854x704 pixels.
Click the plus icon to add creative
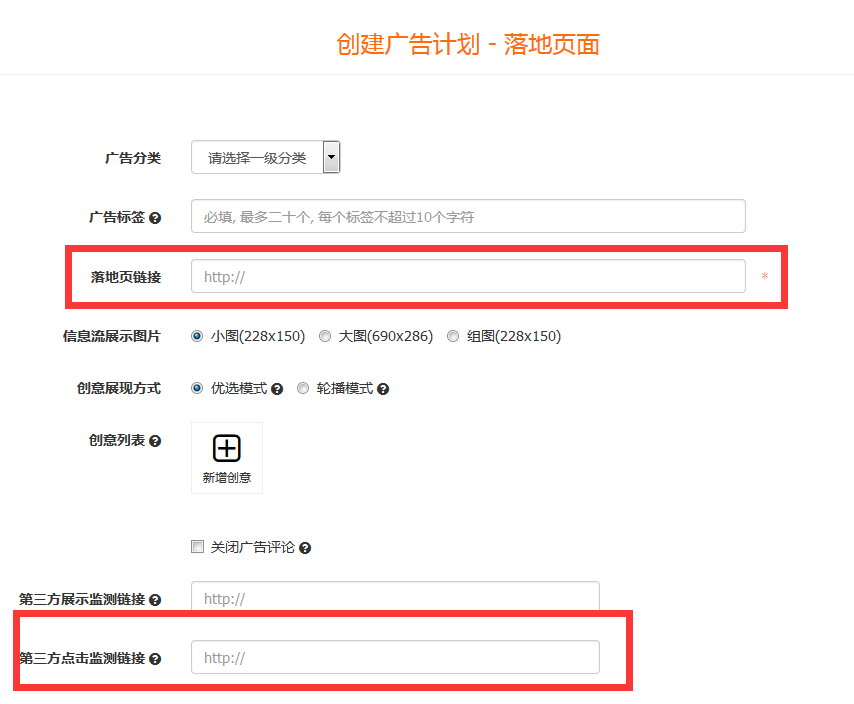coord(227,448)
